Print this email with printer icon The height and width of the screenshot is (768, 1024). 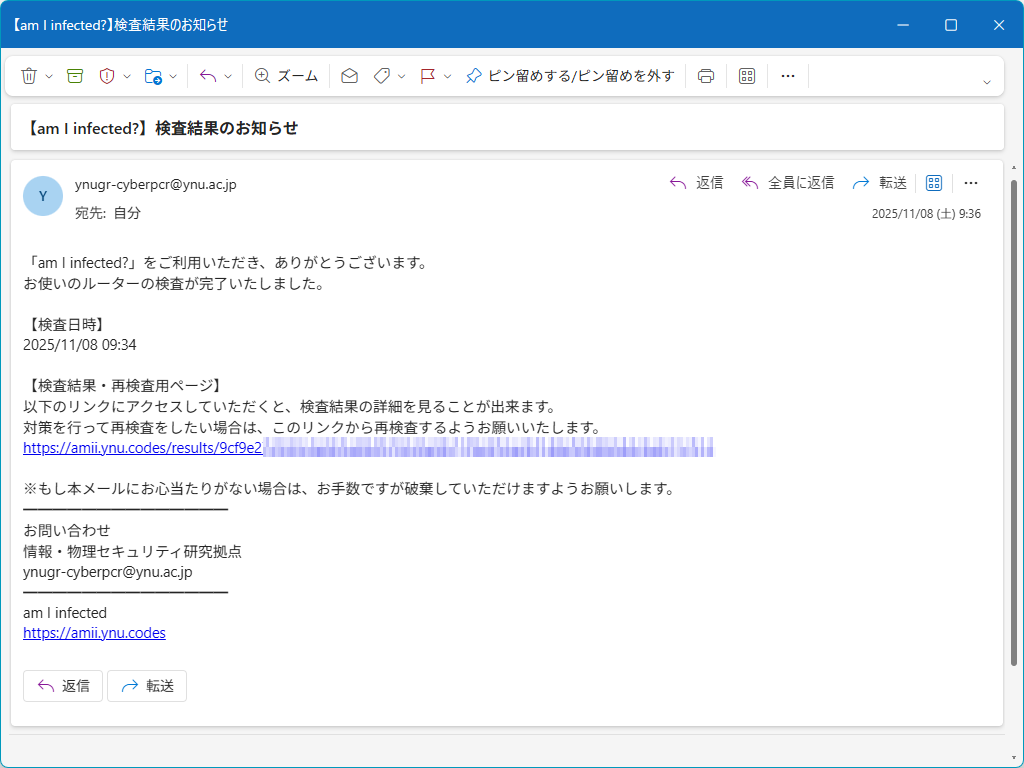click(706, 76)
